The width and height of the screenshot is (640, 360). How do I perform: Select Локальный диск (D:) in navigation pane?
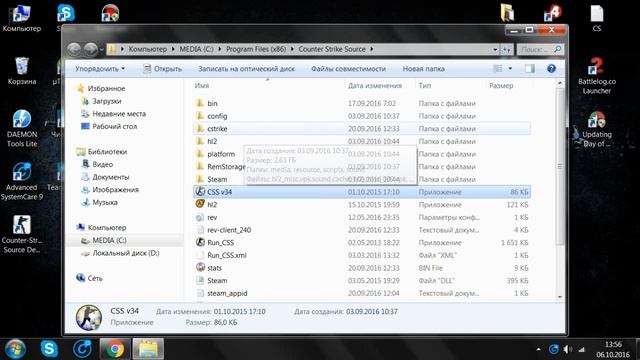coord(126,253)
